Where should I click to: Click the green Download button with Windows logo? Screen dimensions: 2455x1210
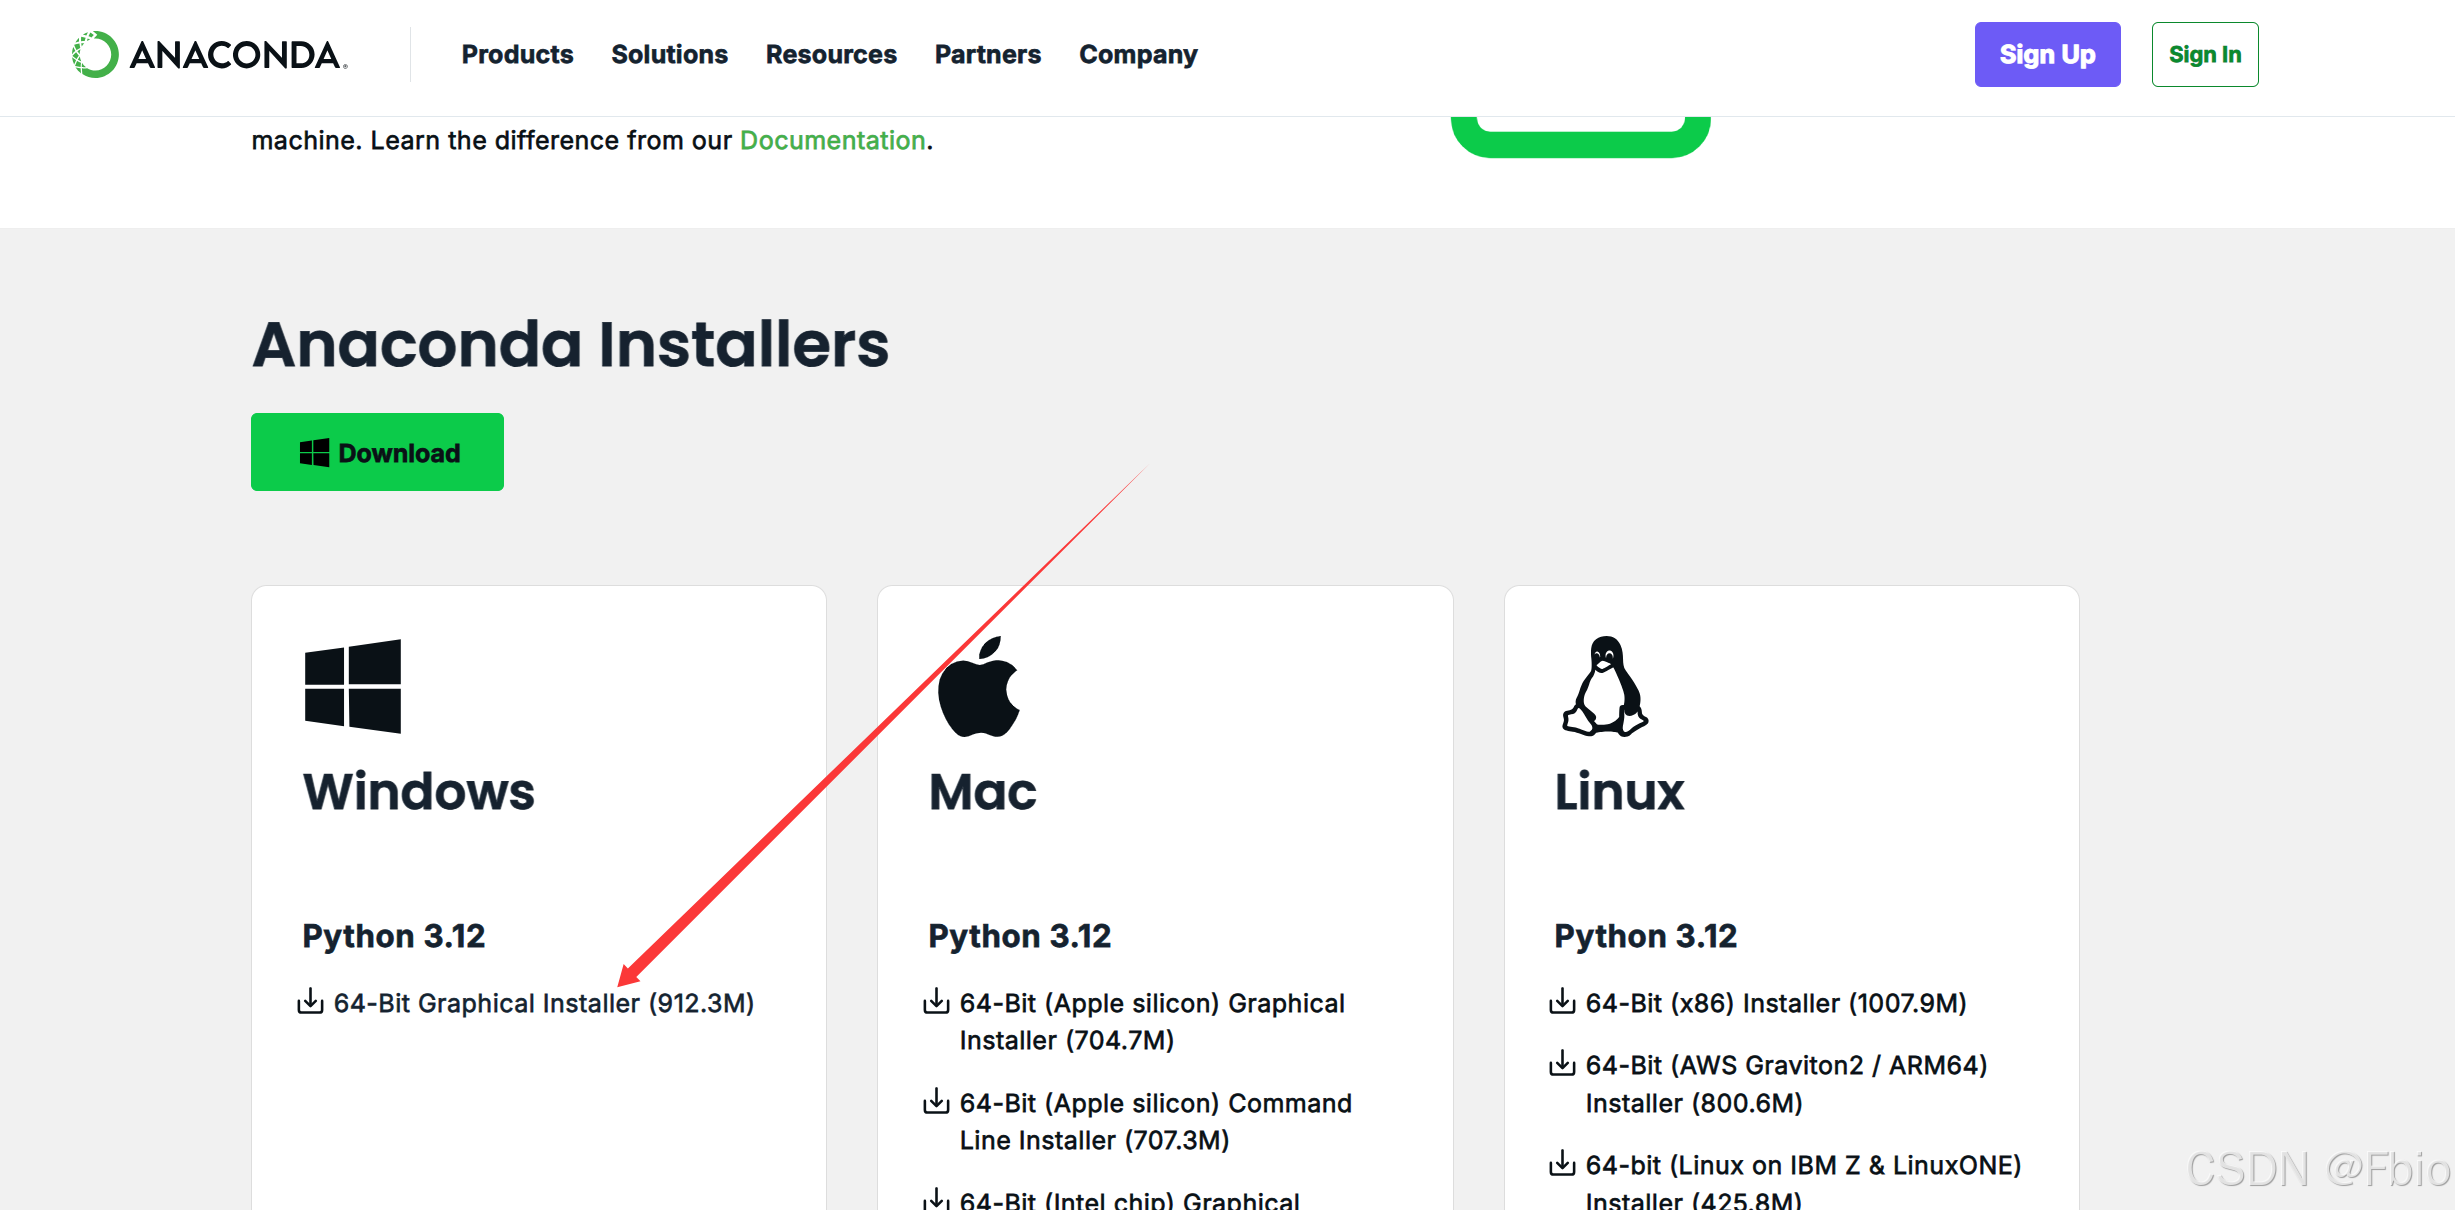[x=377, y=452]
